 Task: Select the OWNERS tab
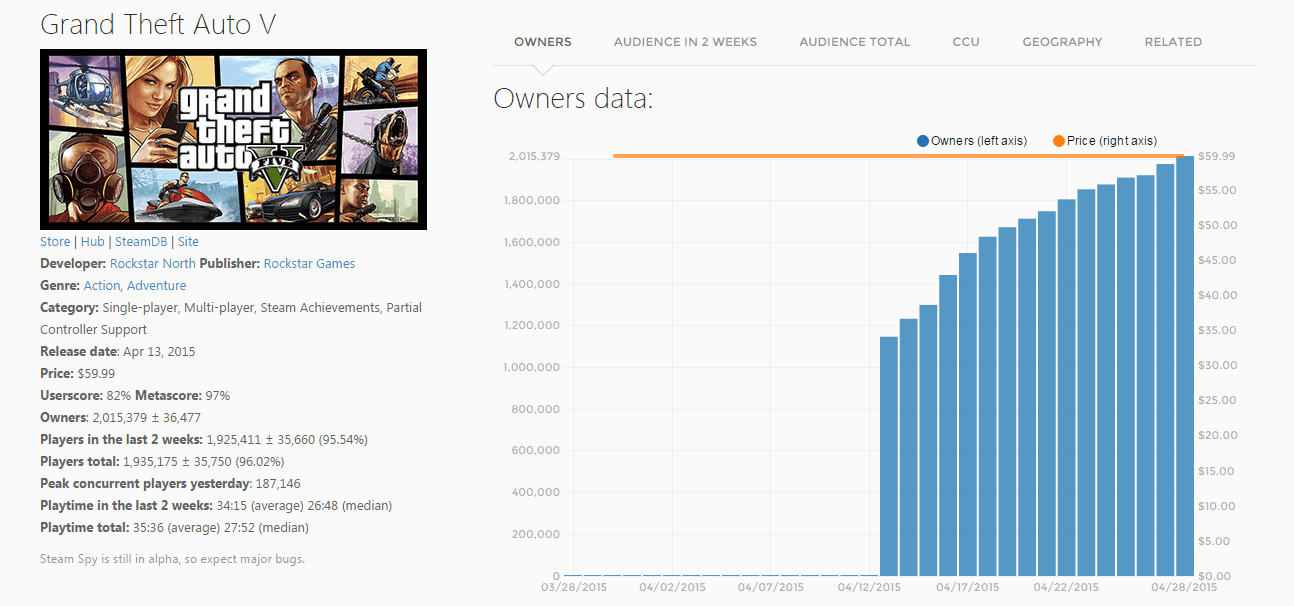click(x=542, y=41)
